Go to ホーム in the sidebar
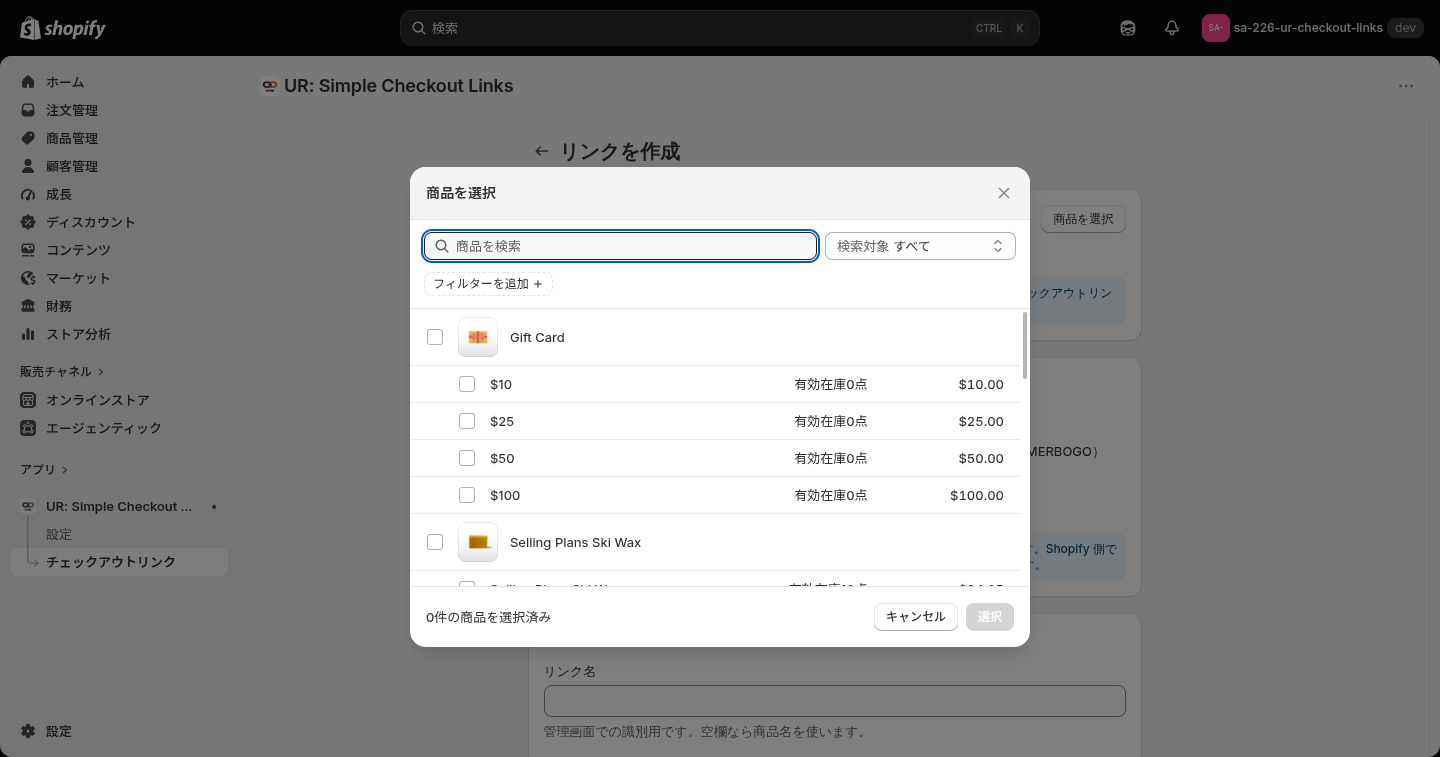This screenshot has width=1440, height=757. (x=119, y=82)
